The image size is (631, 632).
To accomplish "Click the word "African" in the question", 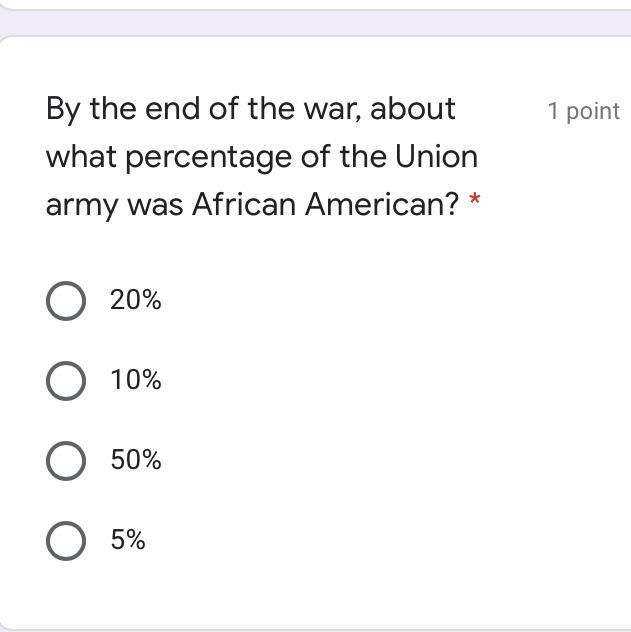I will click(x=244, y=205).
